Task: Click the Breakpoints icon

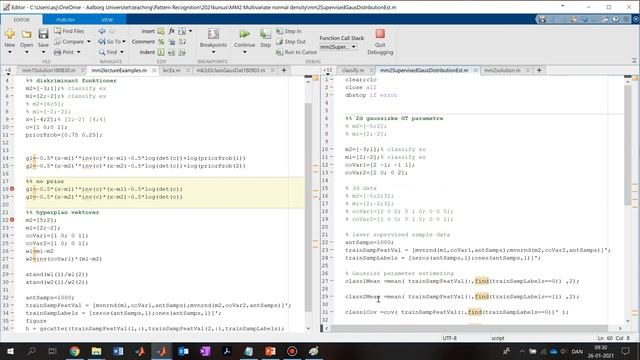Action: (213, 34)
